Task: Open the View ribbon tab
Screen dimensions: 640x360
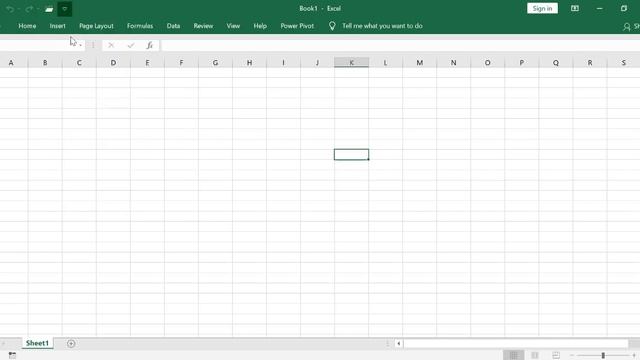Action: [x=233, y=26]
